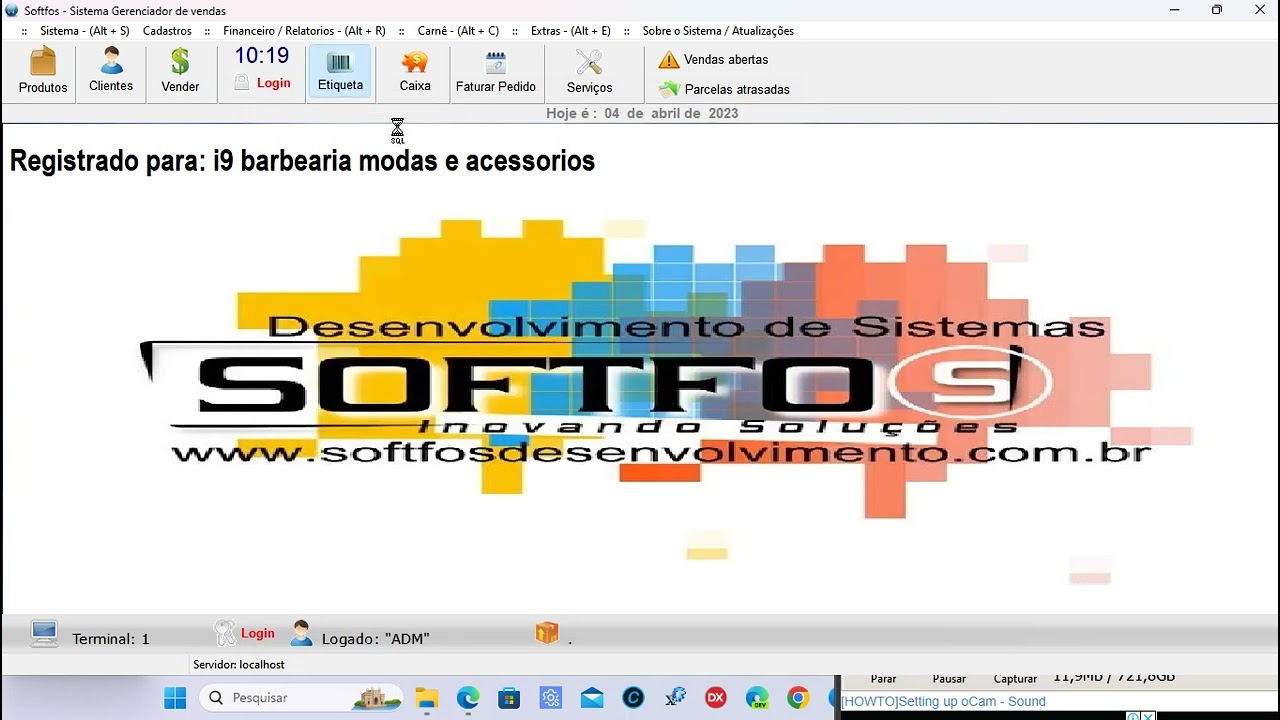Viewport: 1280px width, 720px height.
Task: Click the Terminal: 1 label
Action: tap(111, 638)
